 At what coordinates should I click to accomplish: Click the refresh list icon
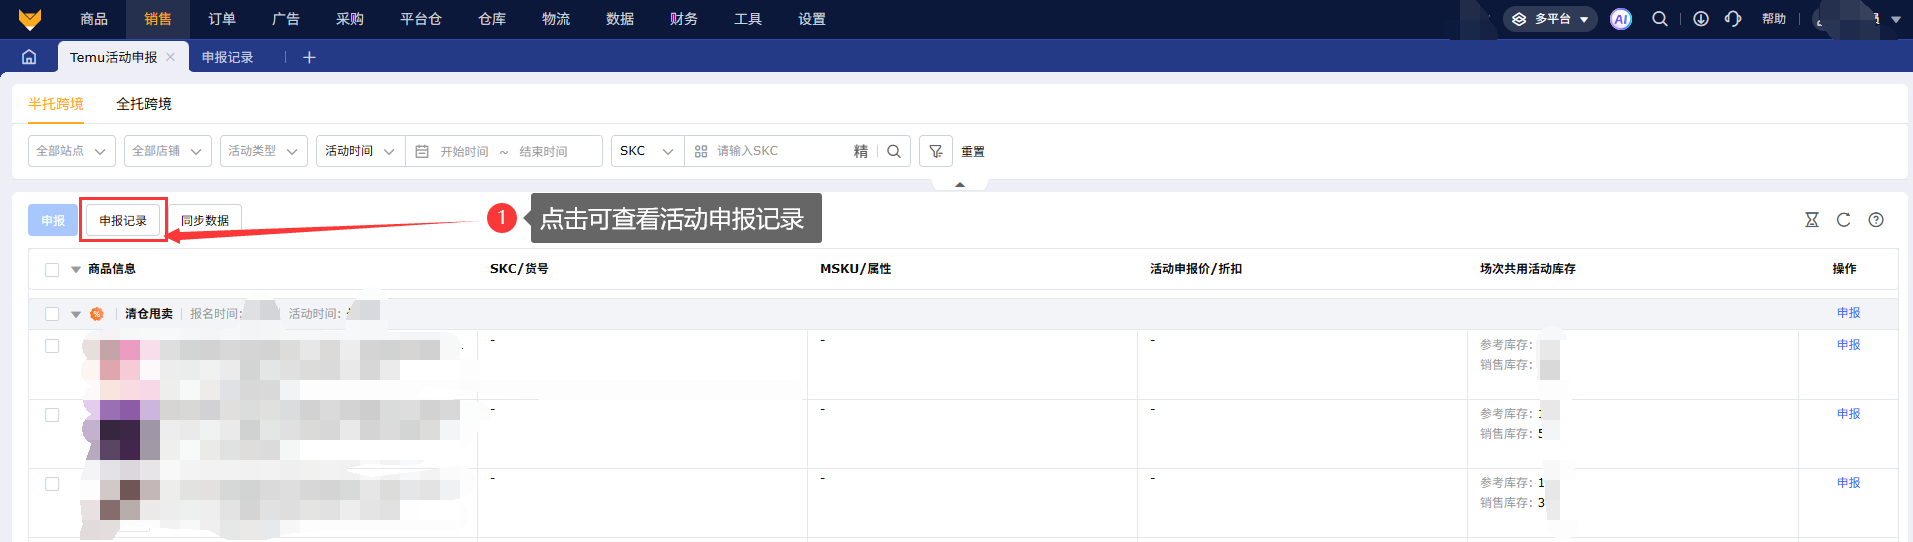click(1844, 220)
